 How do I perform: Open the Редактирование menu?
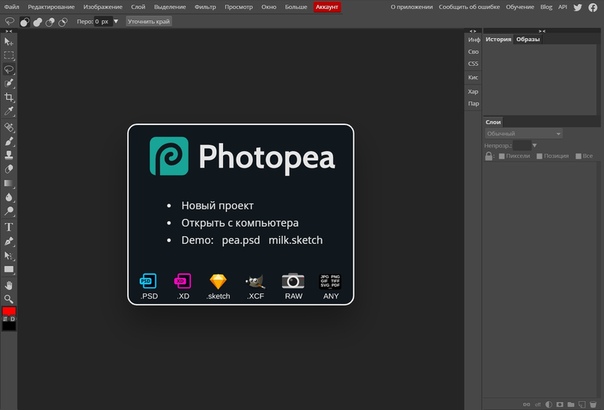click(51, 7)
